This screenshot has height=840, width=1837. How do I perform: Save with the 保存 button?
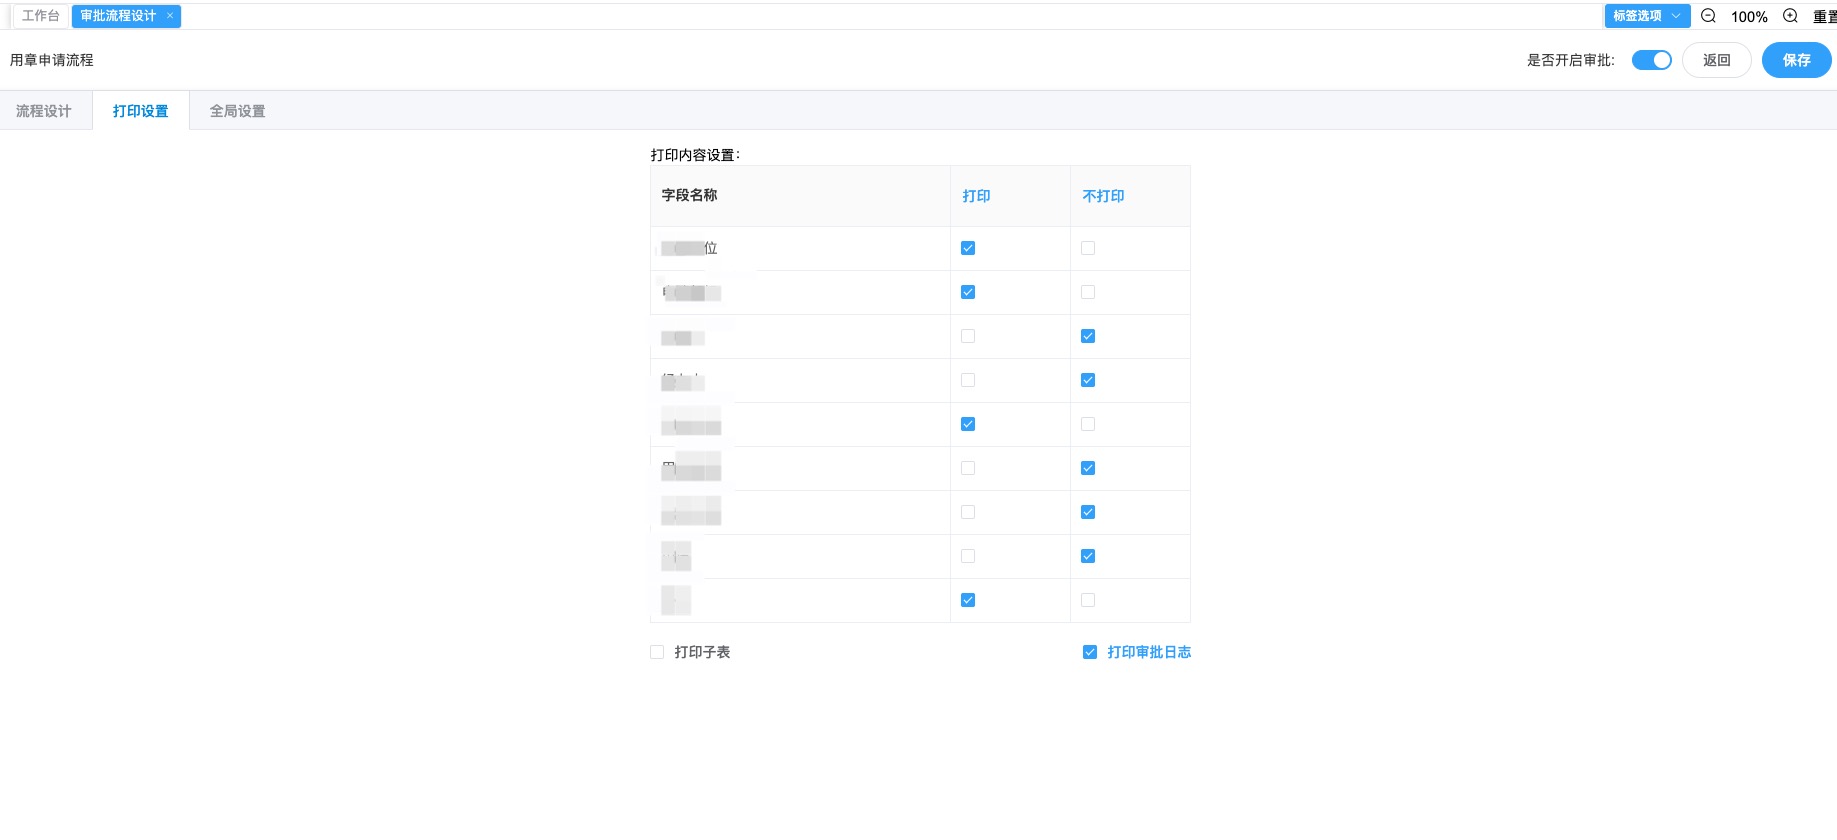(x=1796, y=60)
